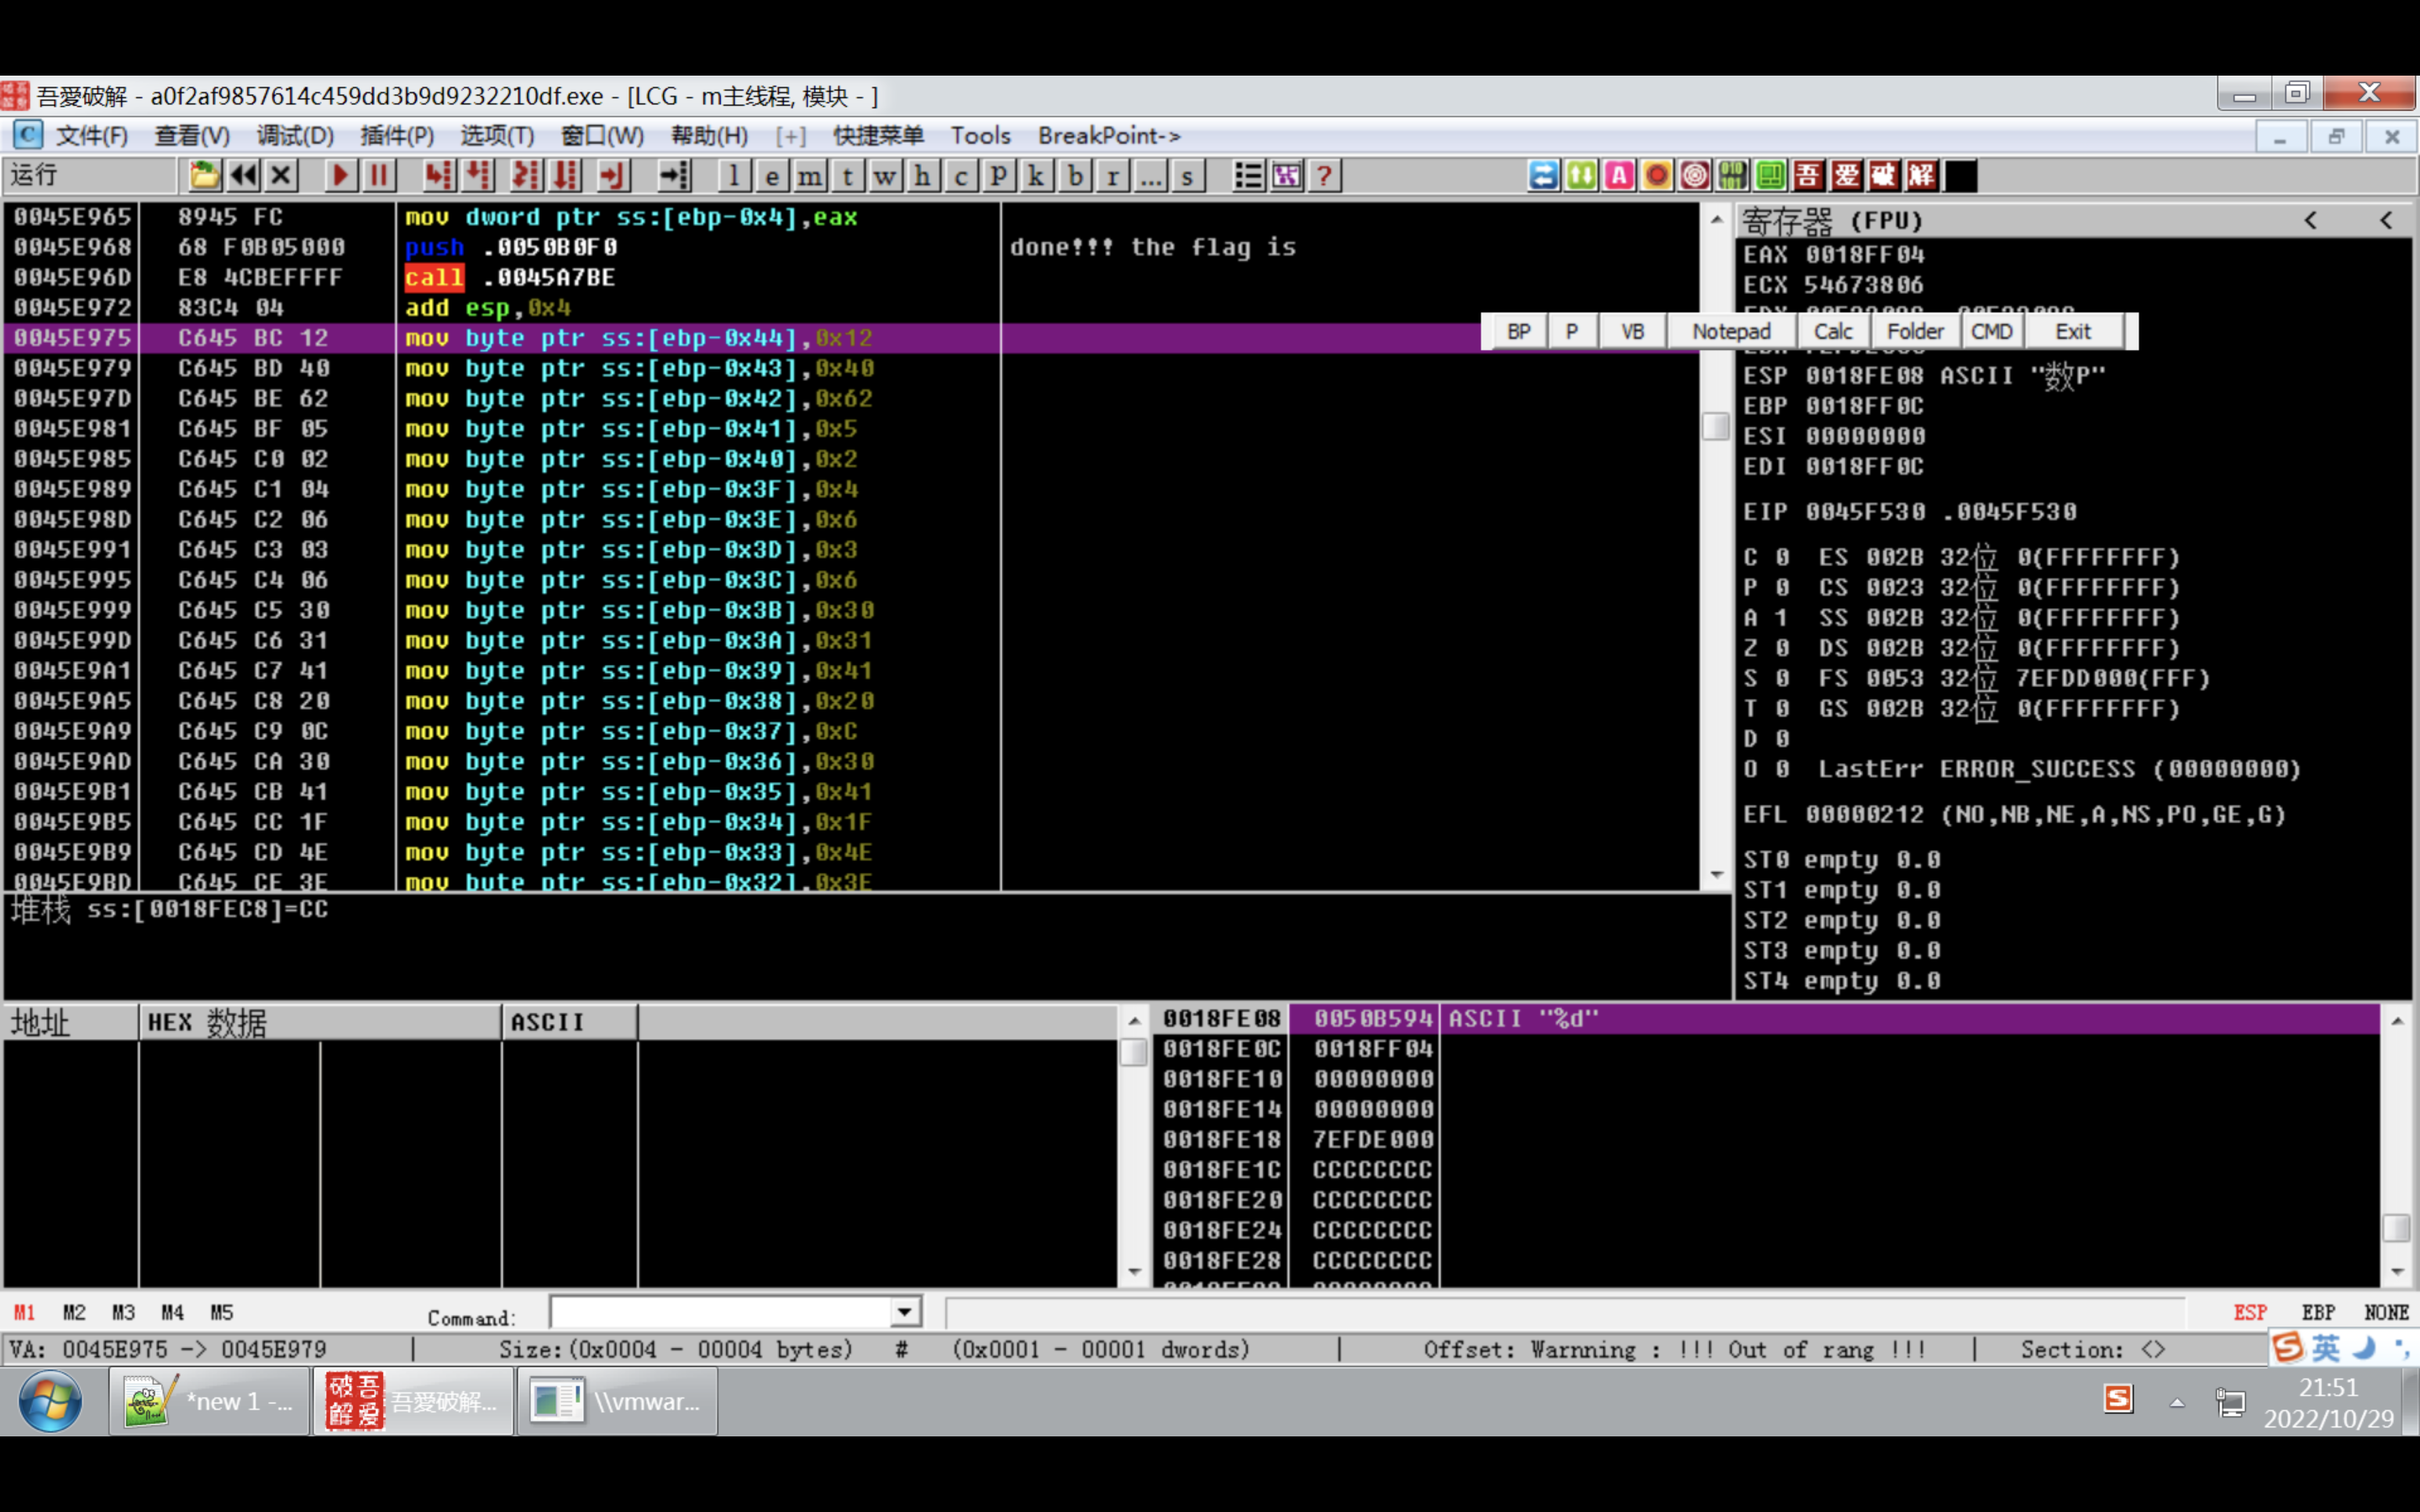Image resolution: width=2420 pixels, height=1512 pixels.
Task: Select EBP stack tracking mode
Action: (x=2318, y=1312)
